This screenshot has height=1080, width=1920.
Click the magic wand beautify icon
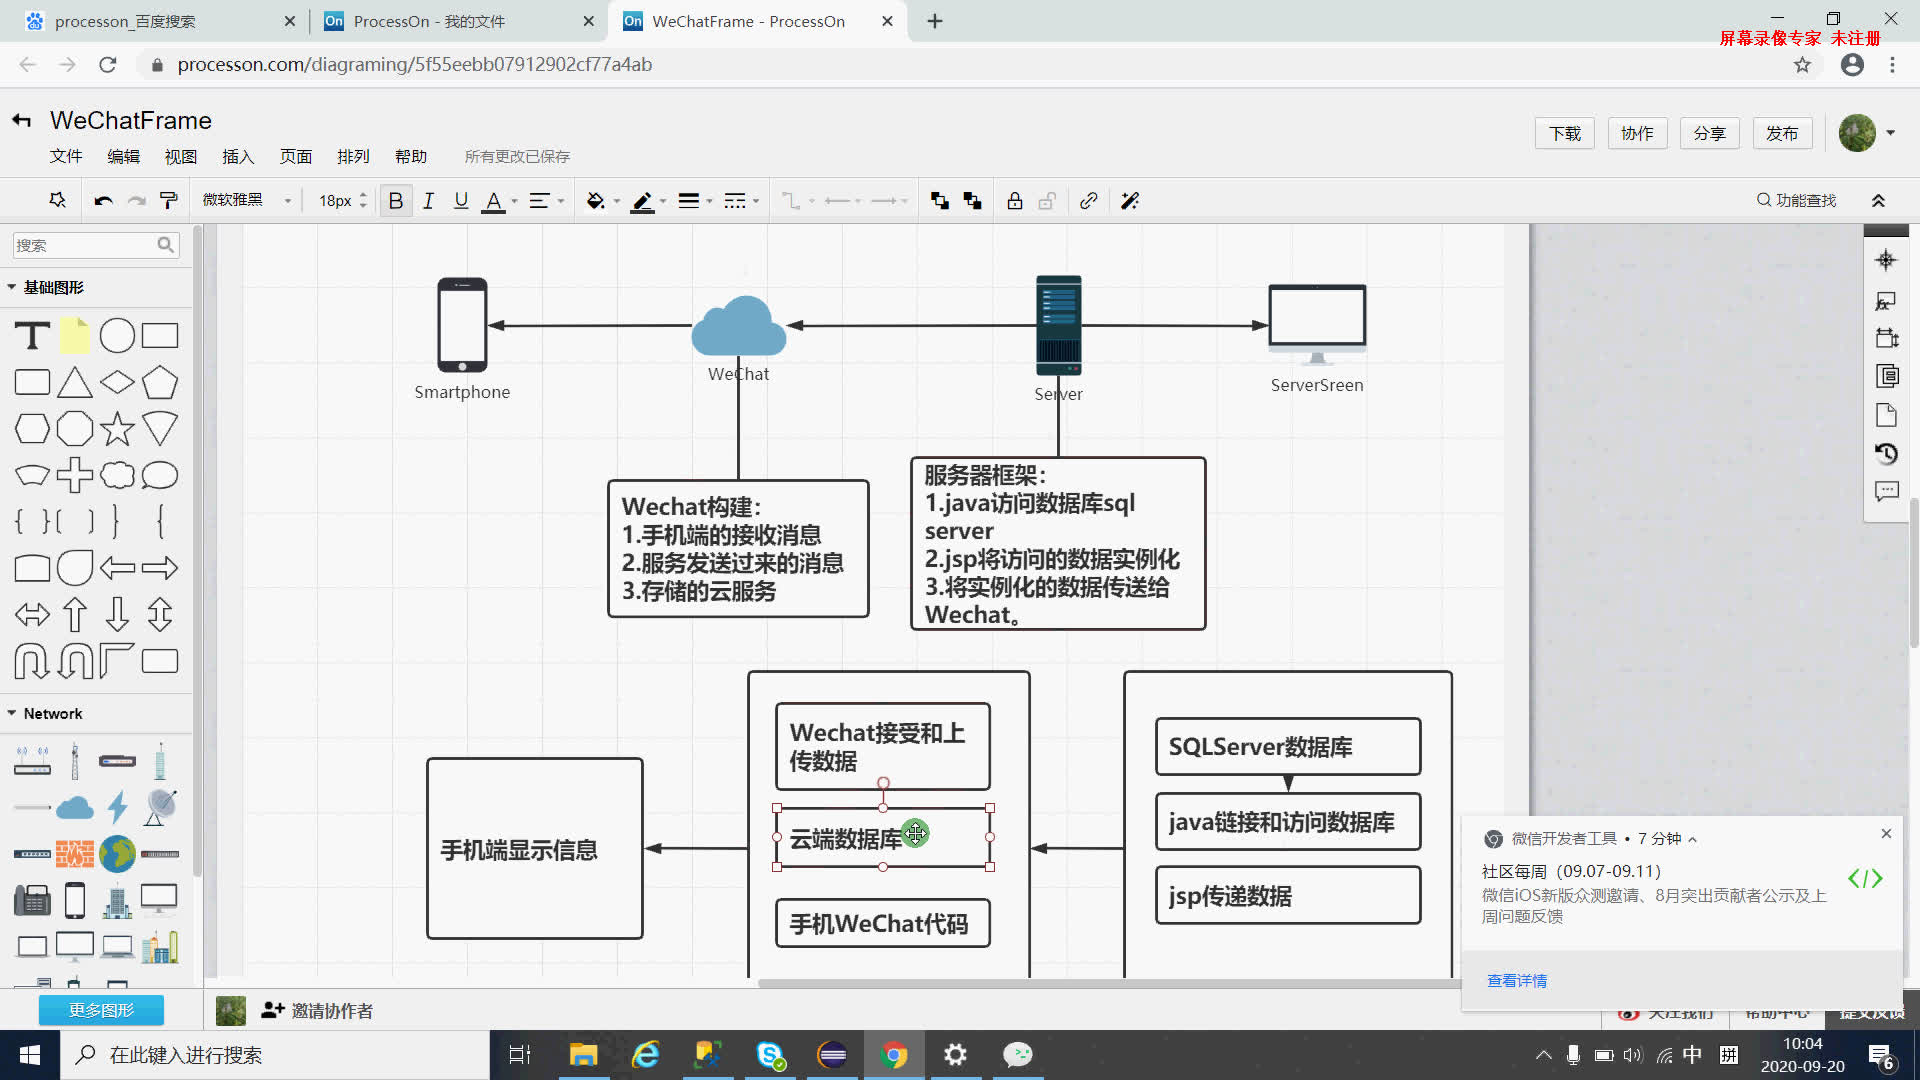[1130, 201]
